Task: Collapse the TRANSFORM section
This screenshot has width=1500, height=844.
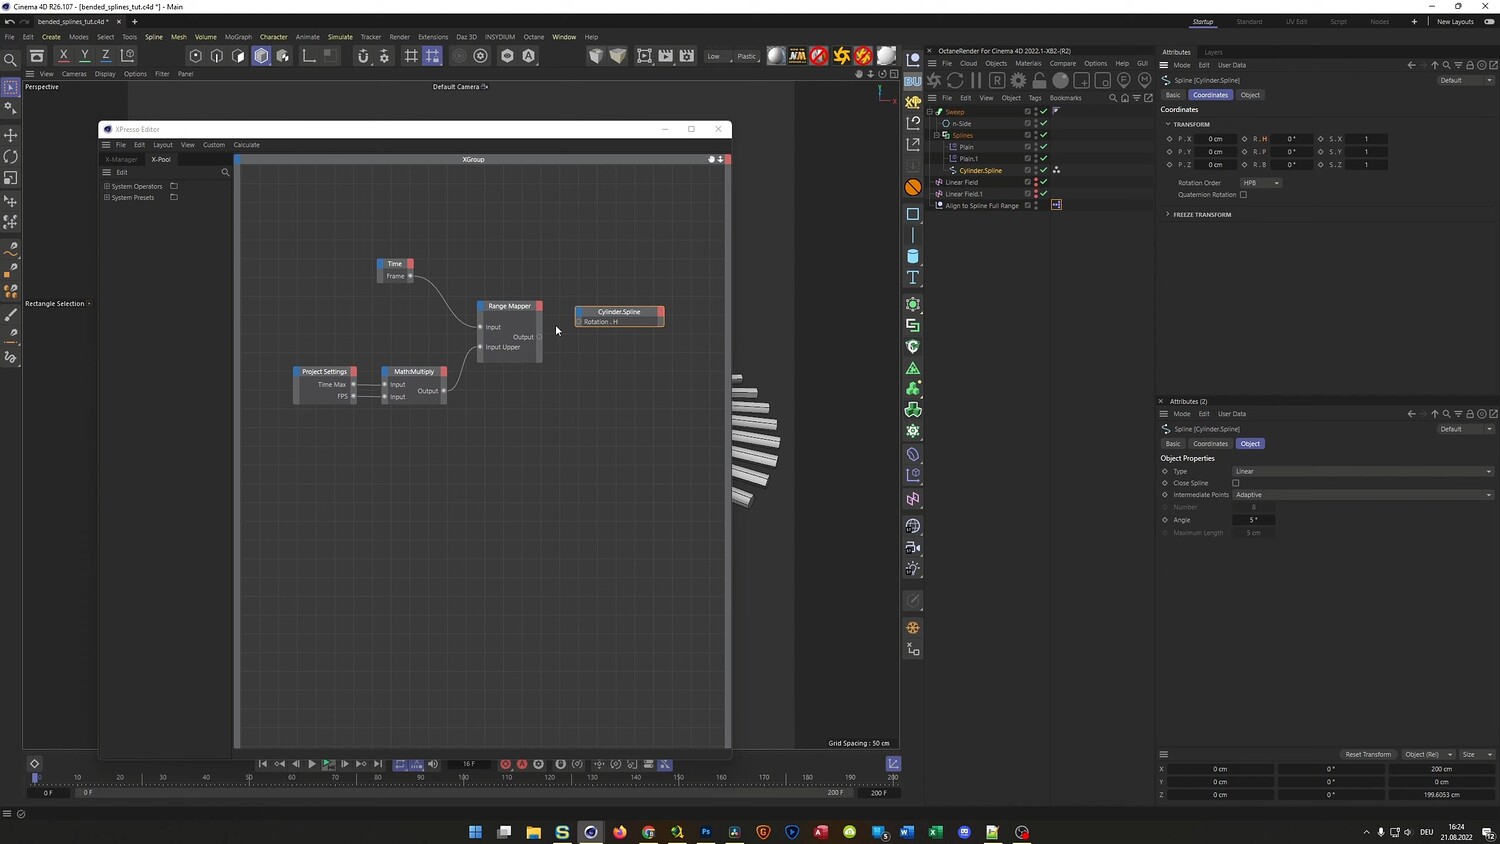Action: click(x=1167, y=124)
